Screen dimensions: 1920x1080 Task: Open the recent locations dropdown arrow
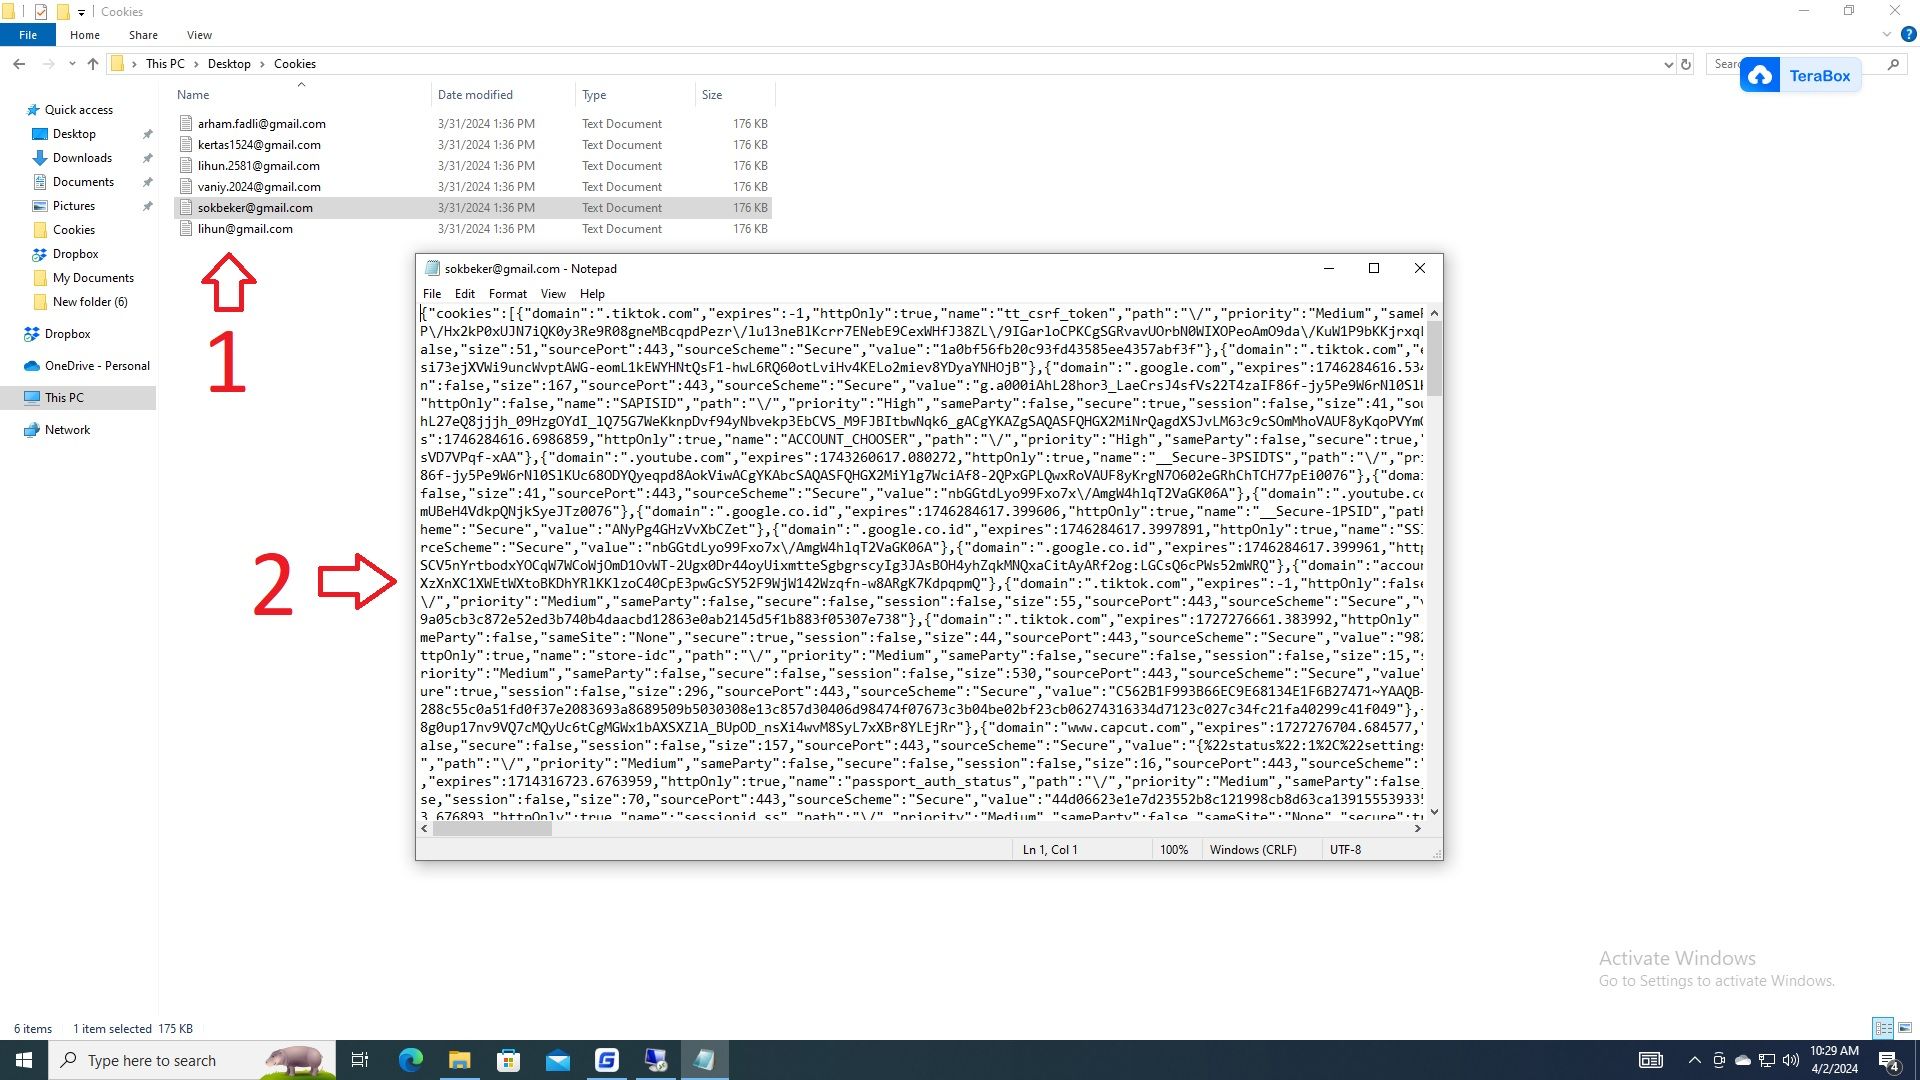tap(72, 64)
